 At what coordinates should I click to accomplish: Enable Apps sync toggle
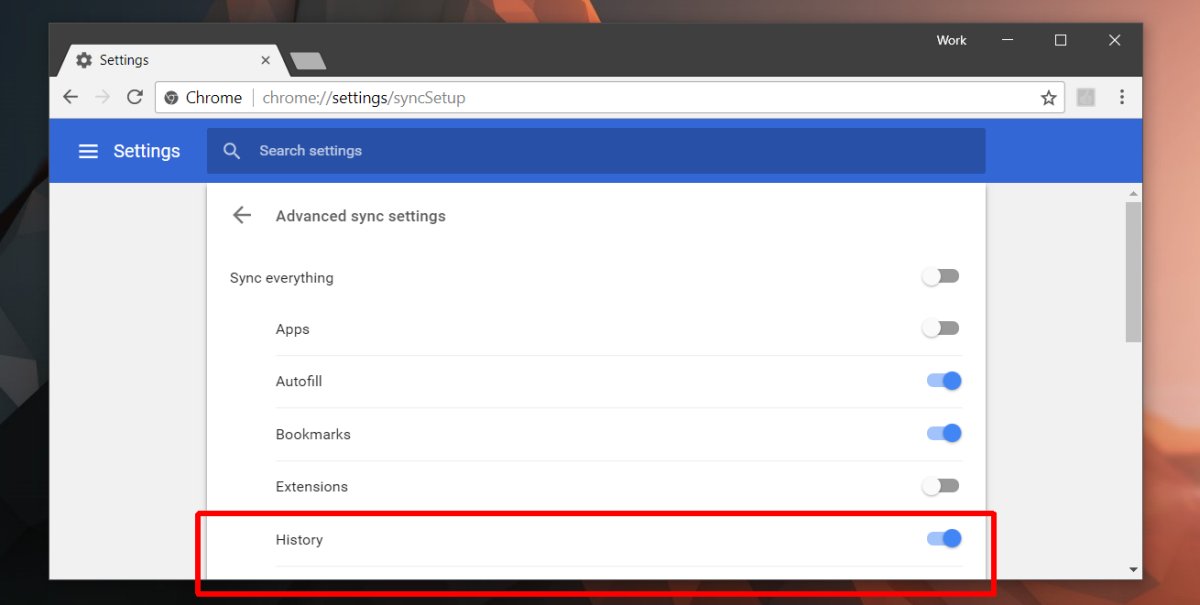click(x=941, y=328)
